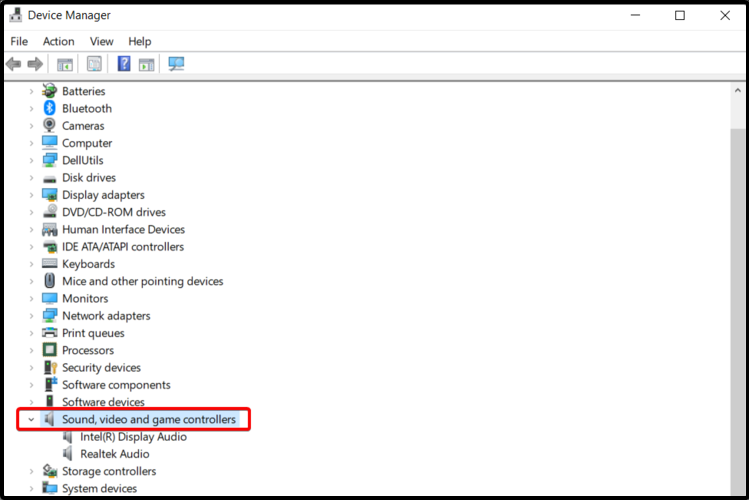The width and height of the screenshot is (749, 500).
Task: Select the Human Interface Devices label
Action: tap(123, 229)
